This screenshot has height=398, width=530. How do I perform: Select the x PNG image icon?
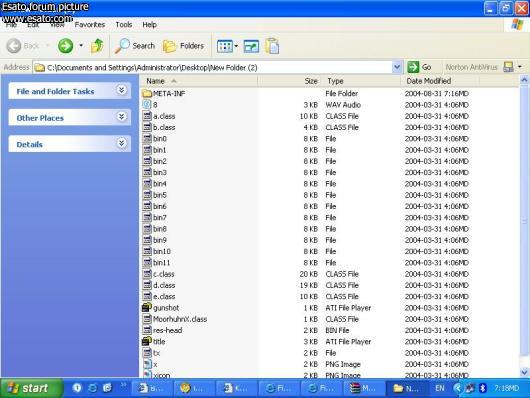pyautogui.click(x=147, y=364)
